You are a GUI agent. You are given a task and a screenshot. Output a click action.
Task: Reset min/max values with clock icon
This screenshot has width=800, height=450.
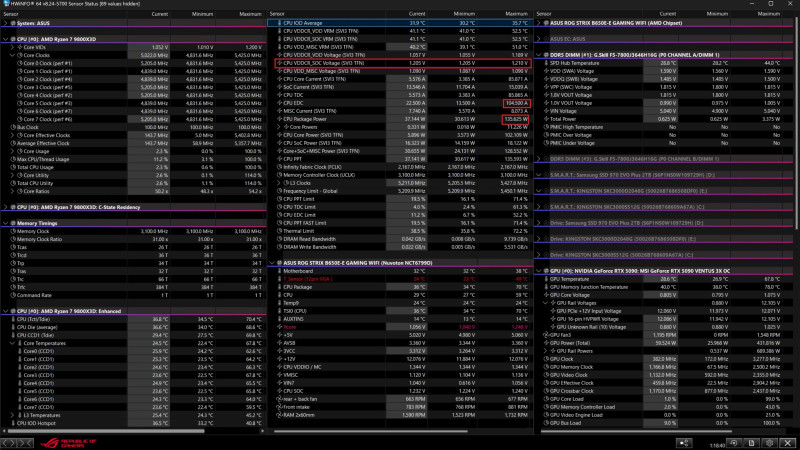[734, 443]
